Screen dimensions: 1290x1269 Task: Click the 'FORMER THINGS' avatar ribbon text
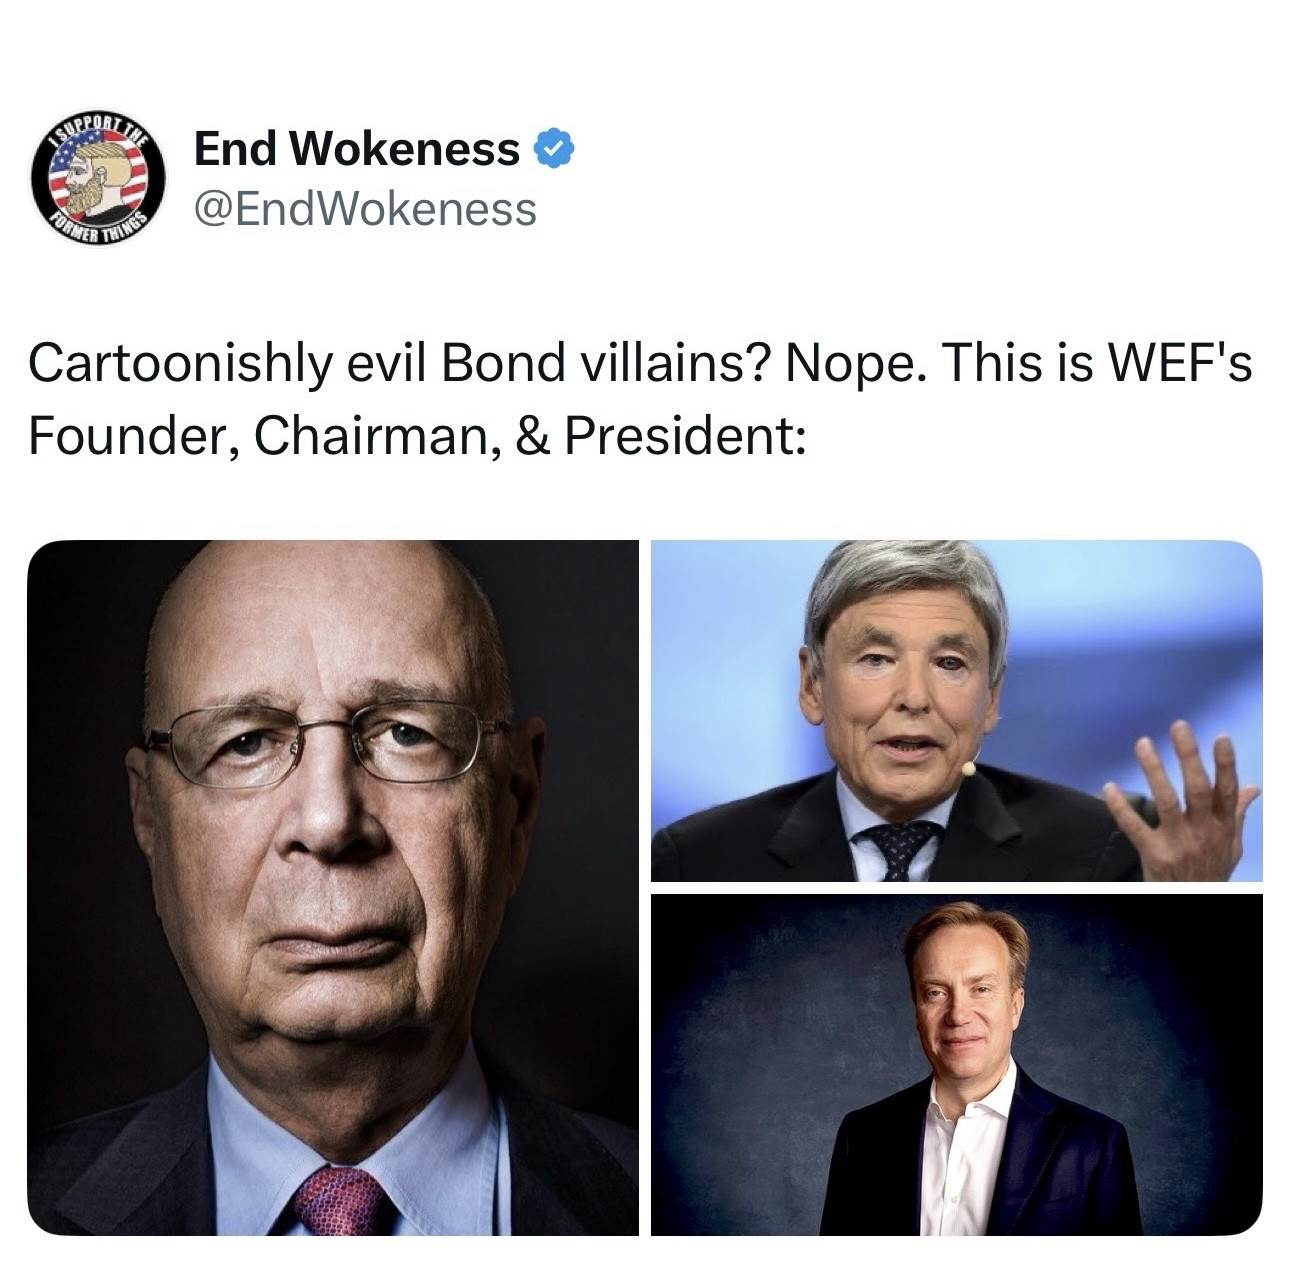pyautogui.click(x=96, y=228)
